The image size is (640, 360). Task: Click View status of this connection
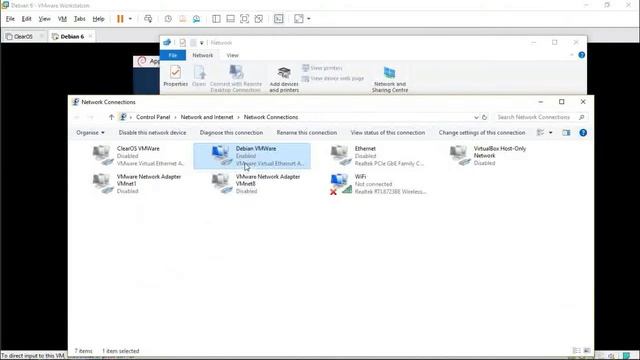[x=388, y=133]
